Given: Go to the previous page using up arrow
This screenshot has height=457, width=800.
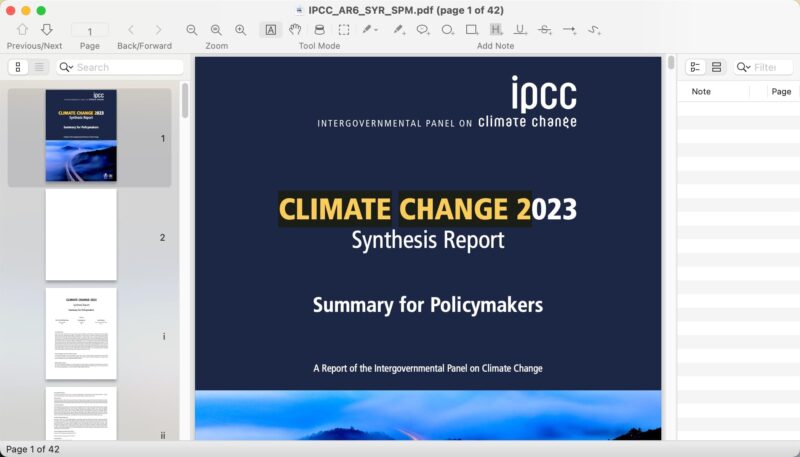Looking at the screenshot, I should pyautogui.click(x=22, y=30).
